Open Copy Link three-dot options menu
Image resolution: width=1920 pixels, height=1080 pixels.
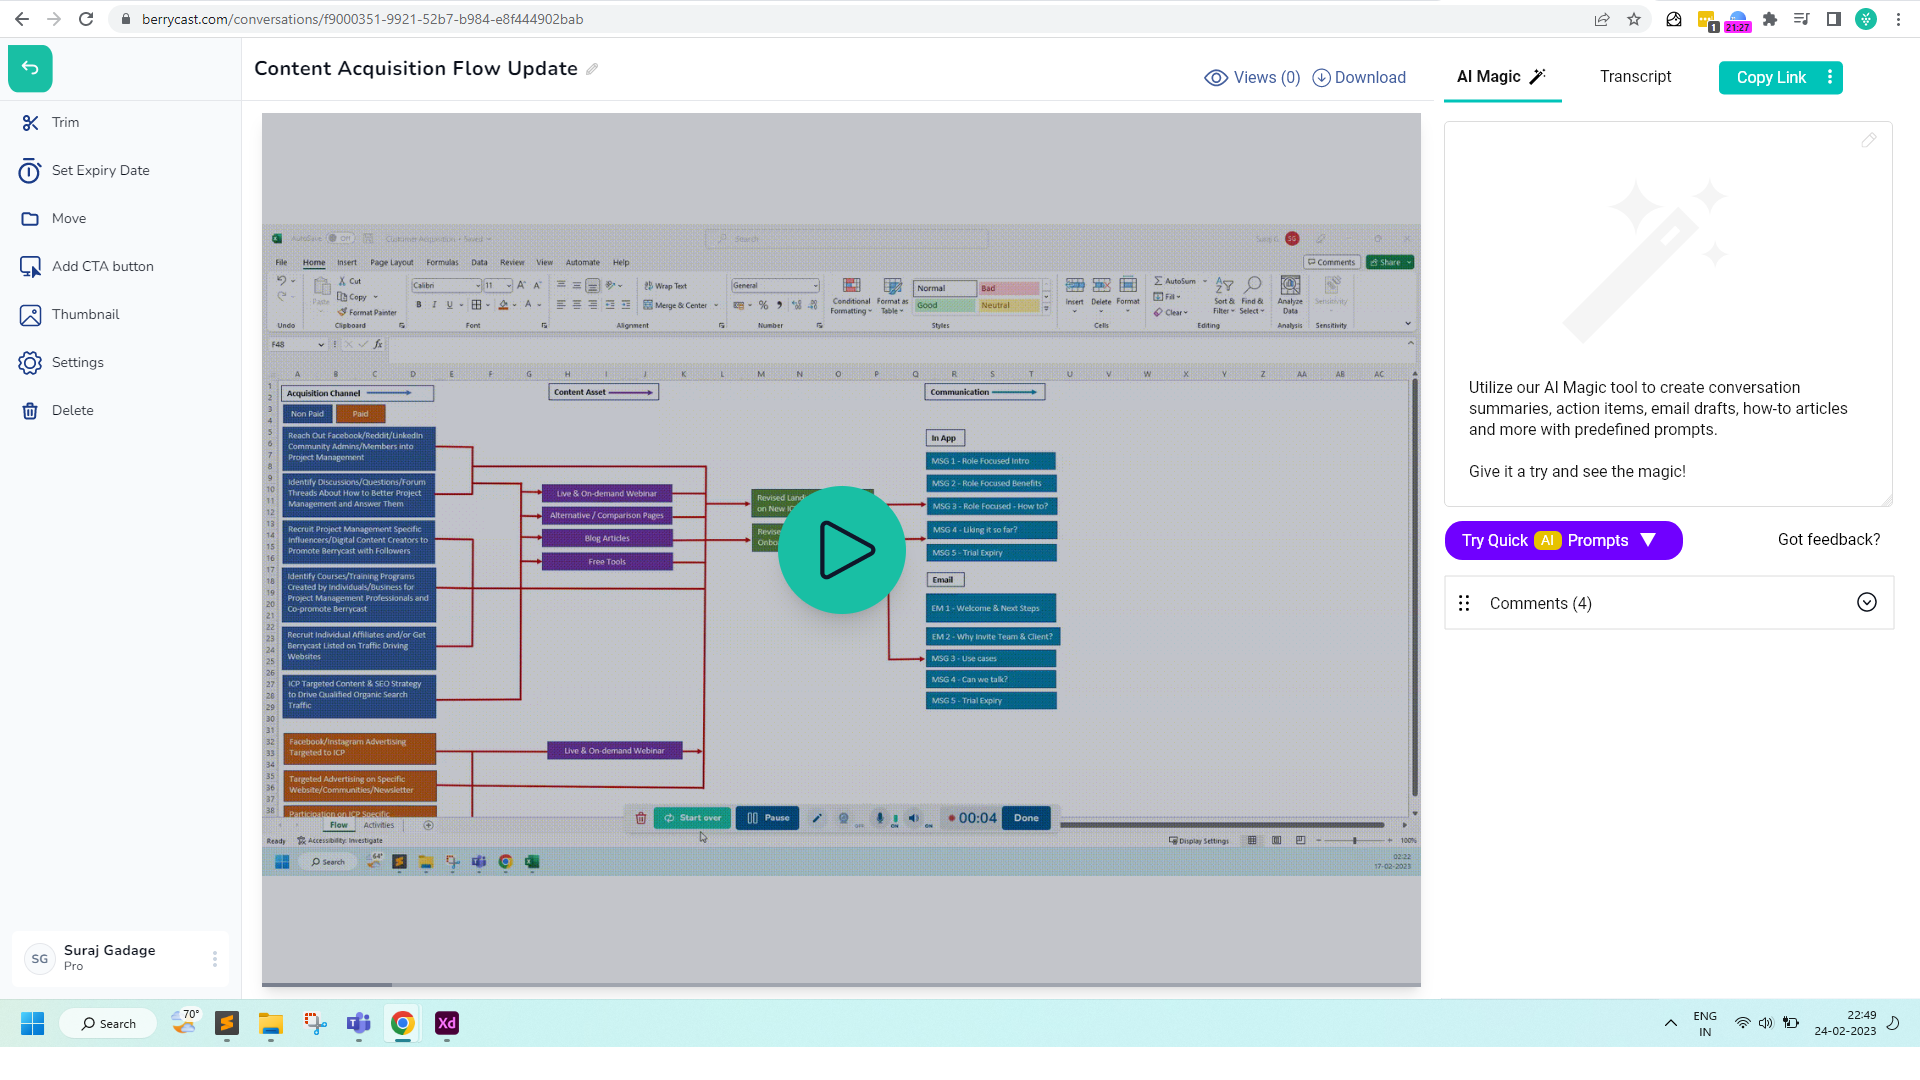1830,77
